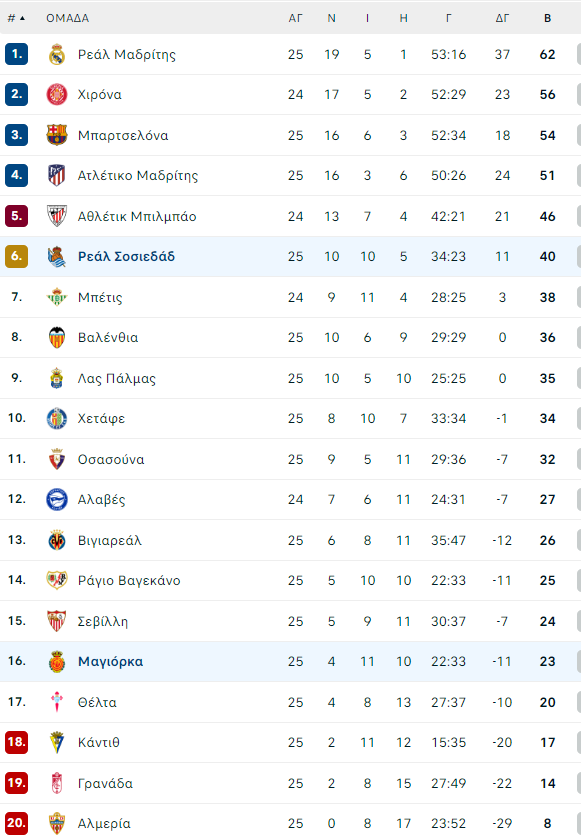Open the Sevilla club crest
581x839 pixels.
pos(57,621)
